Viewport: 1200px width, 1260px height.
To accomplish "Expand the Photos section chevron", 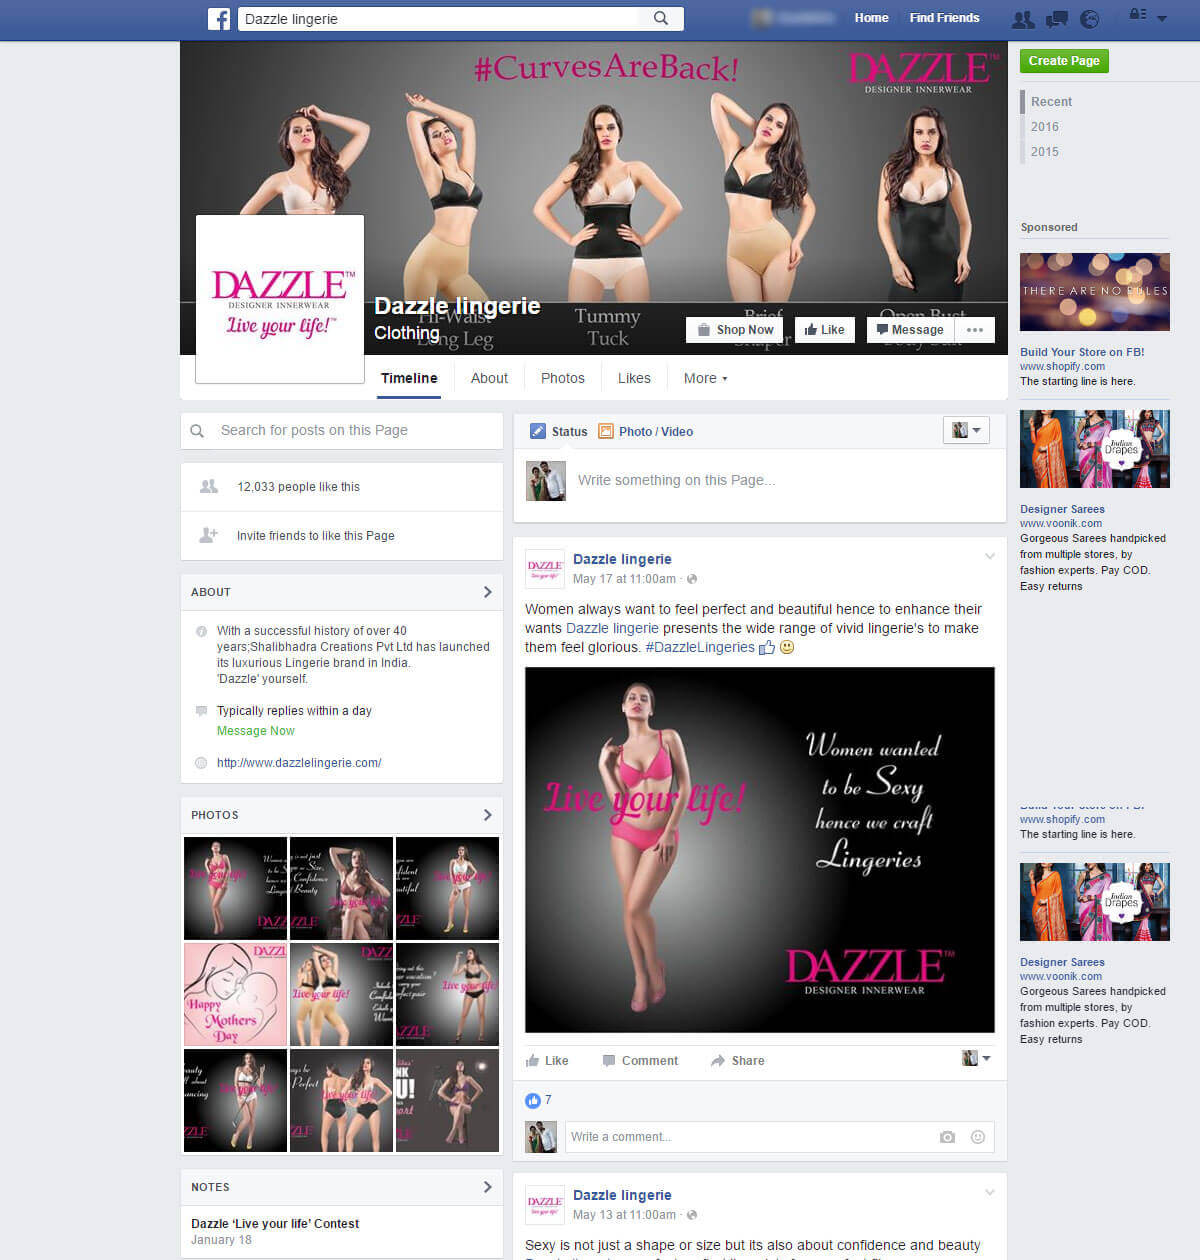I will (488, 815).
